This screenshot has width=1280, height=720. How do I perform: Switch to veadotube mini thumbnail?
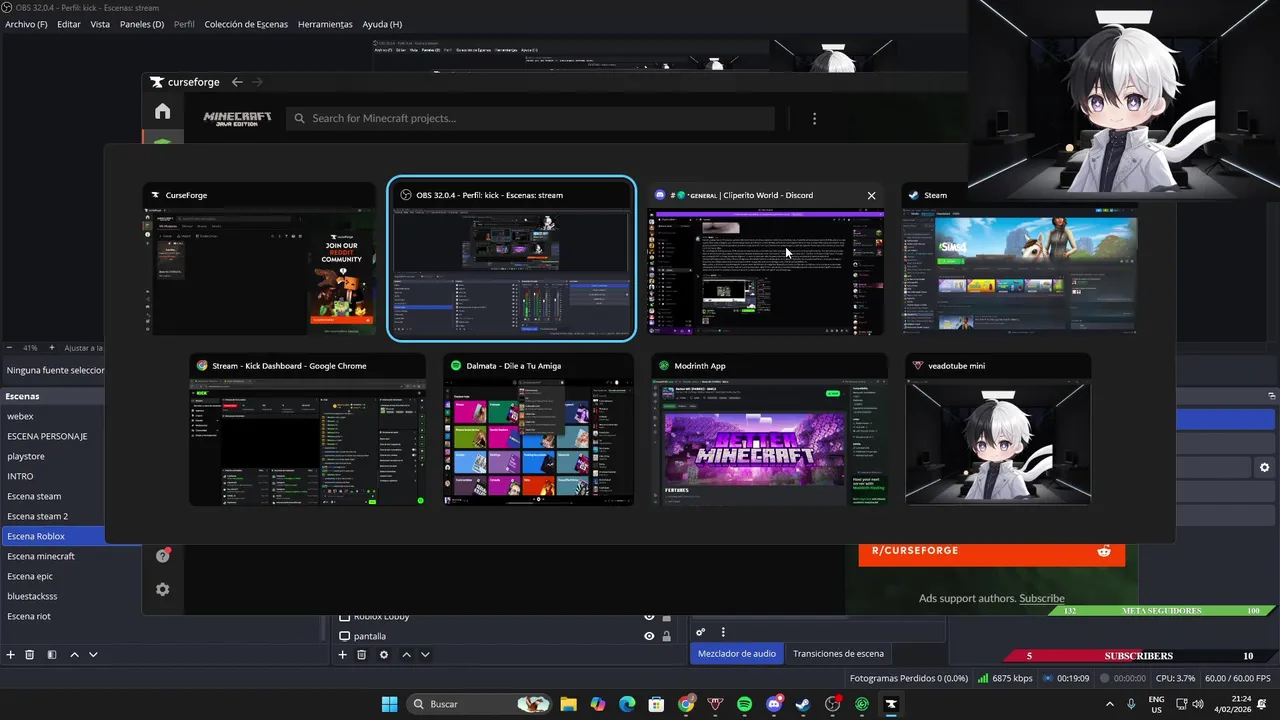tap(998, 430)
